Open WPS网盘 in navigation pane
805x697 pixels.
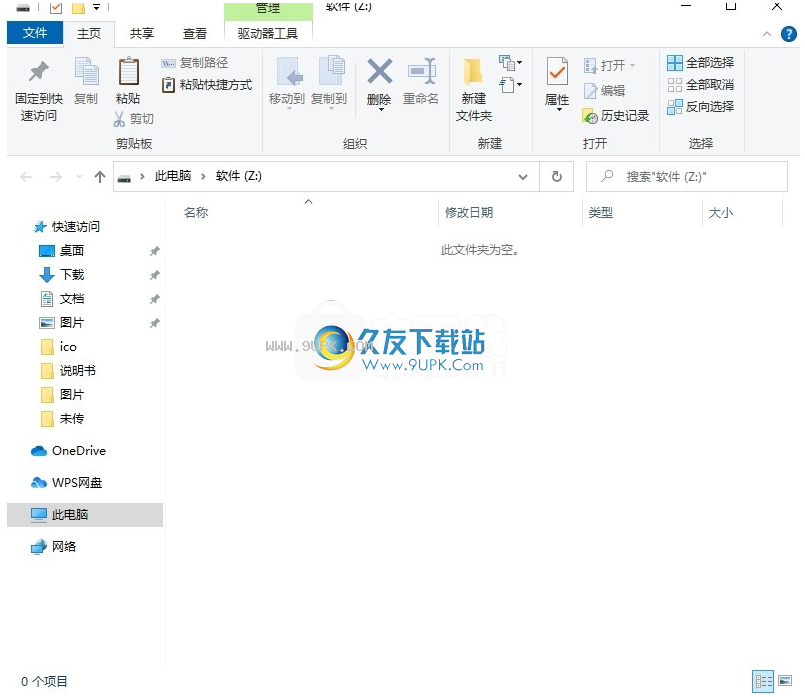coord(67,483)
